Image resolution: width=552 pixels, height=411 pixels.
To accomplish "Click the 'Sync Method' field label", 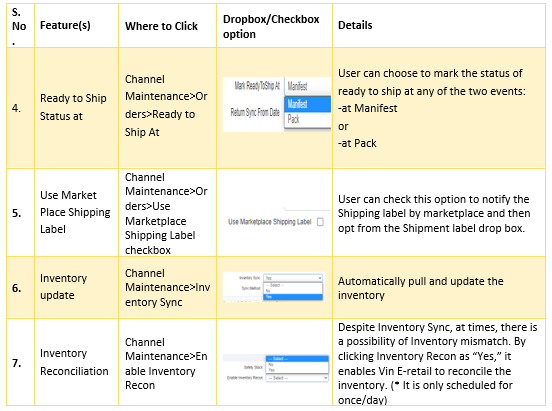I will point(251,288).
